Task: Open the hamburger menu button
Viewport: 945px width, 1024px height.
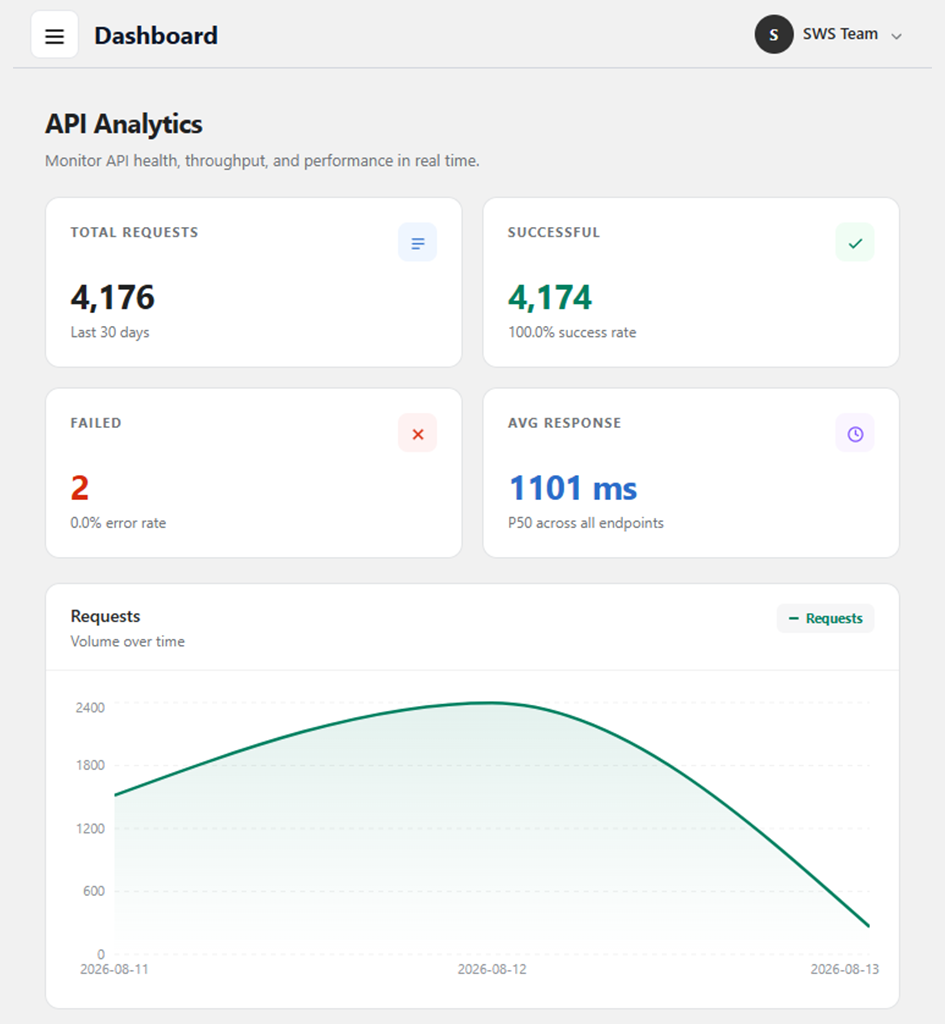Action: (x=55, y=35)
